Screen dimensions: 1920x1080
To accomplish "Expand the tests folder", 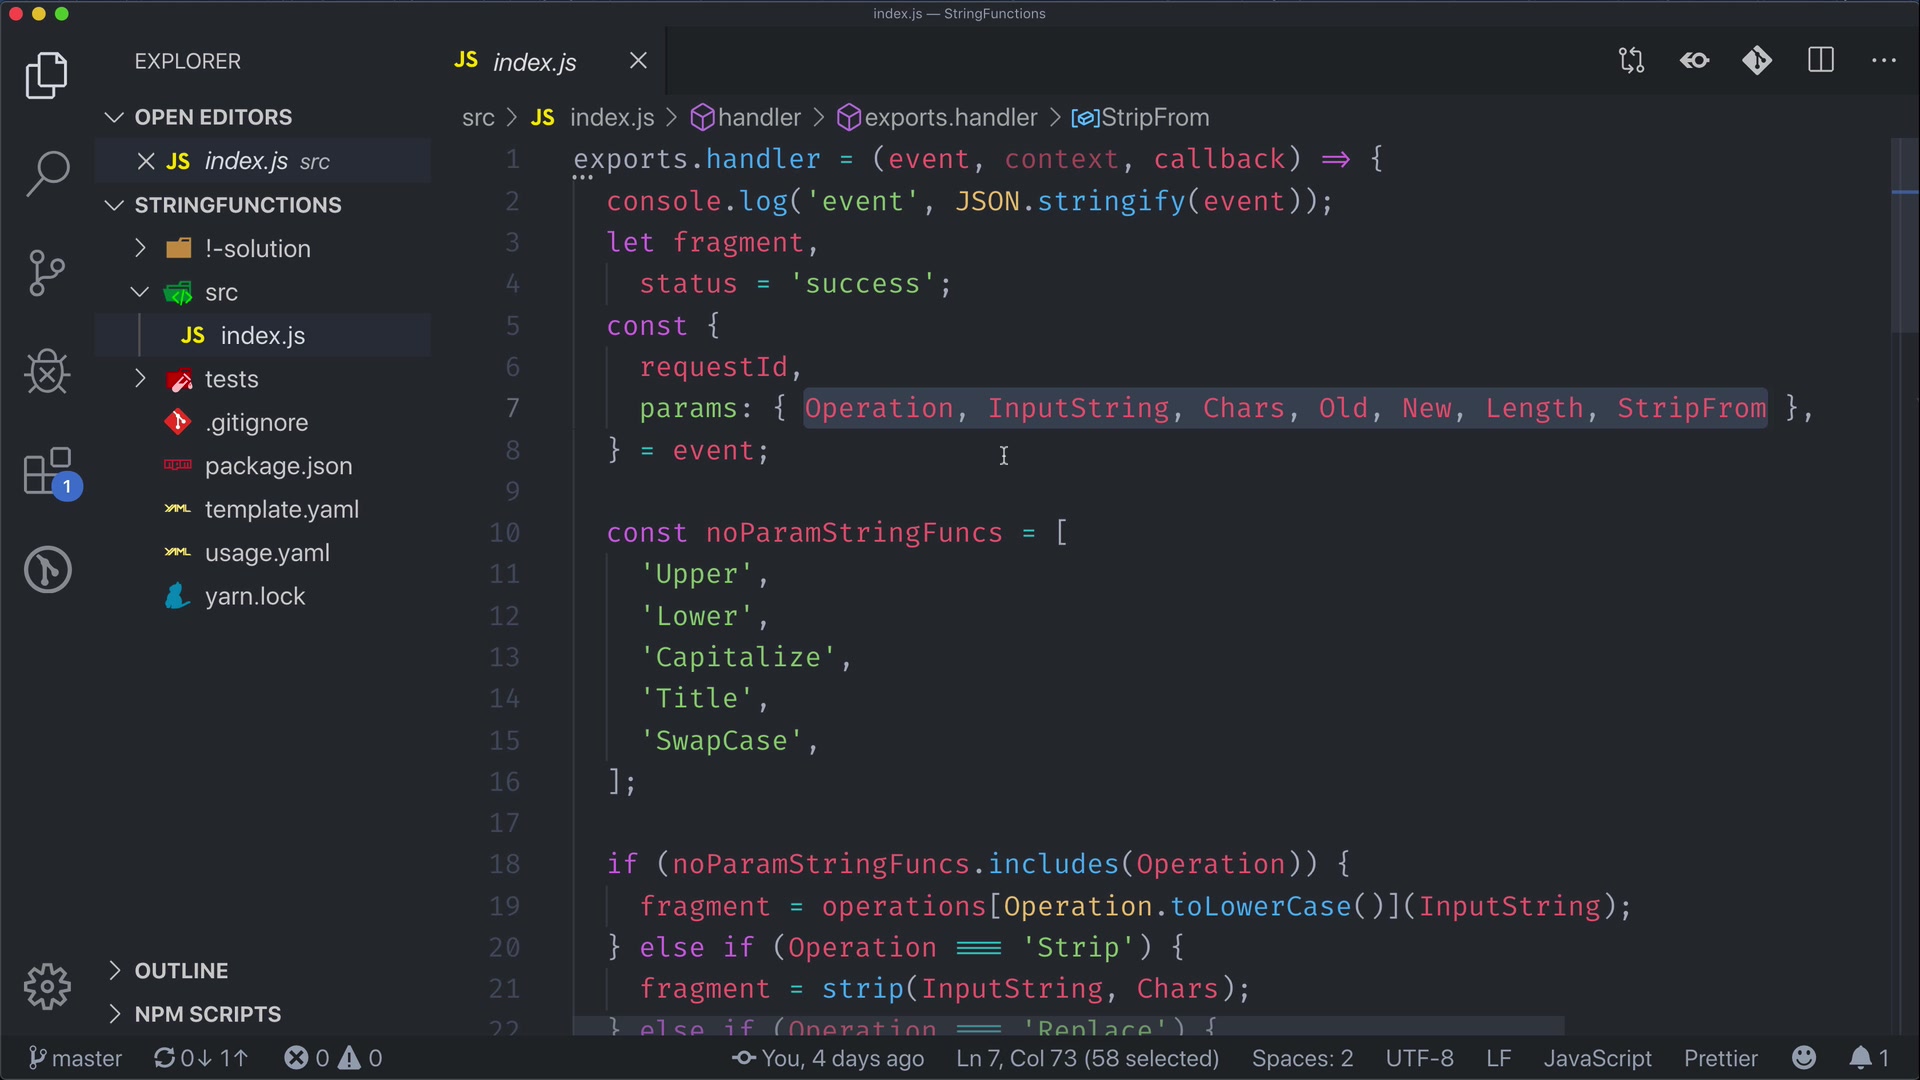I will (x=231, y=379).
